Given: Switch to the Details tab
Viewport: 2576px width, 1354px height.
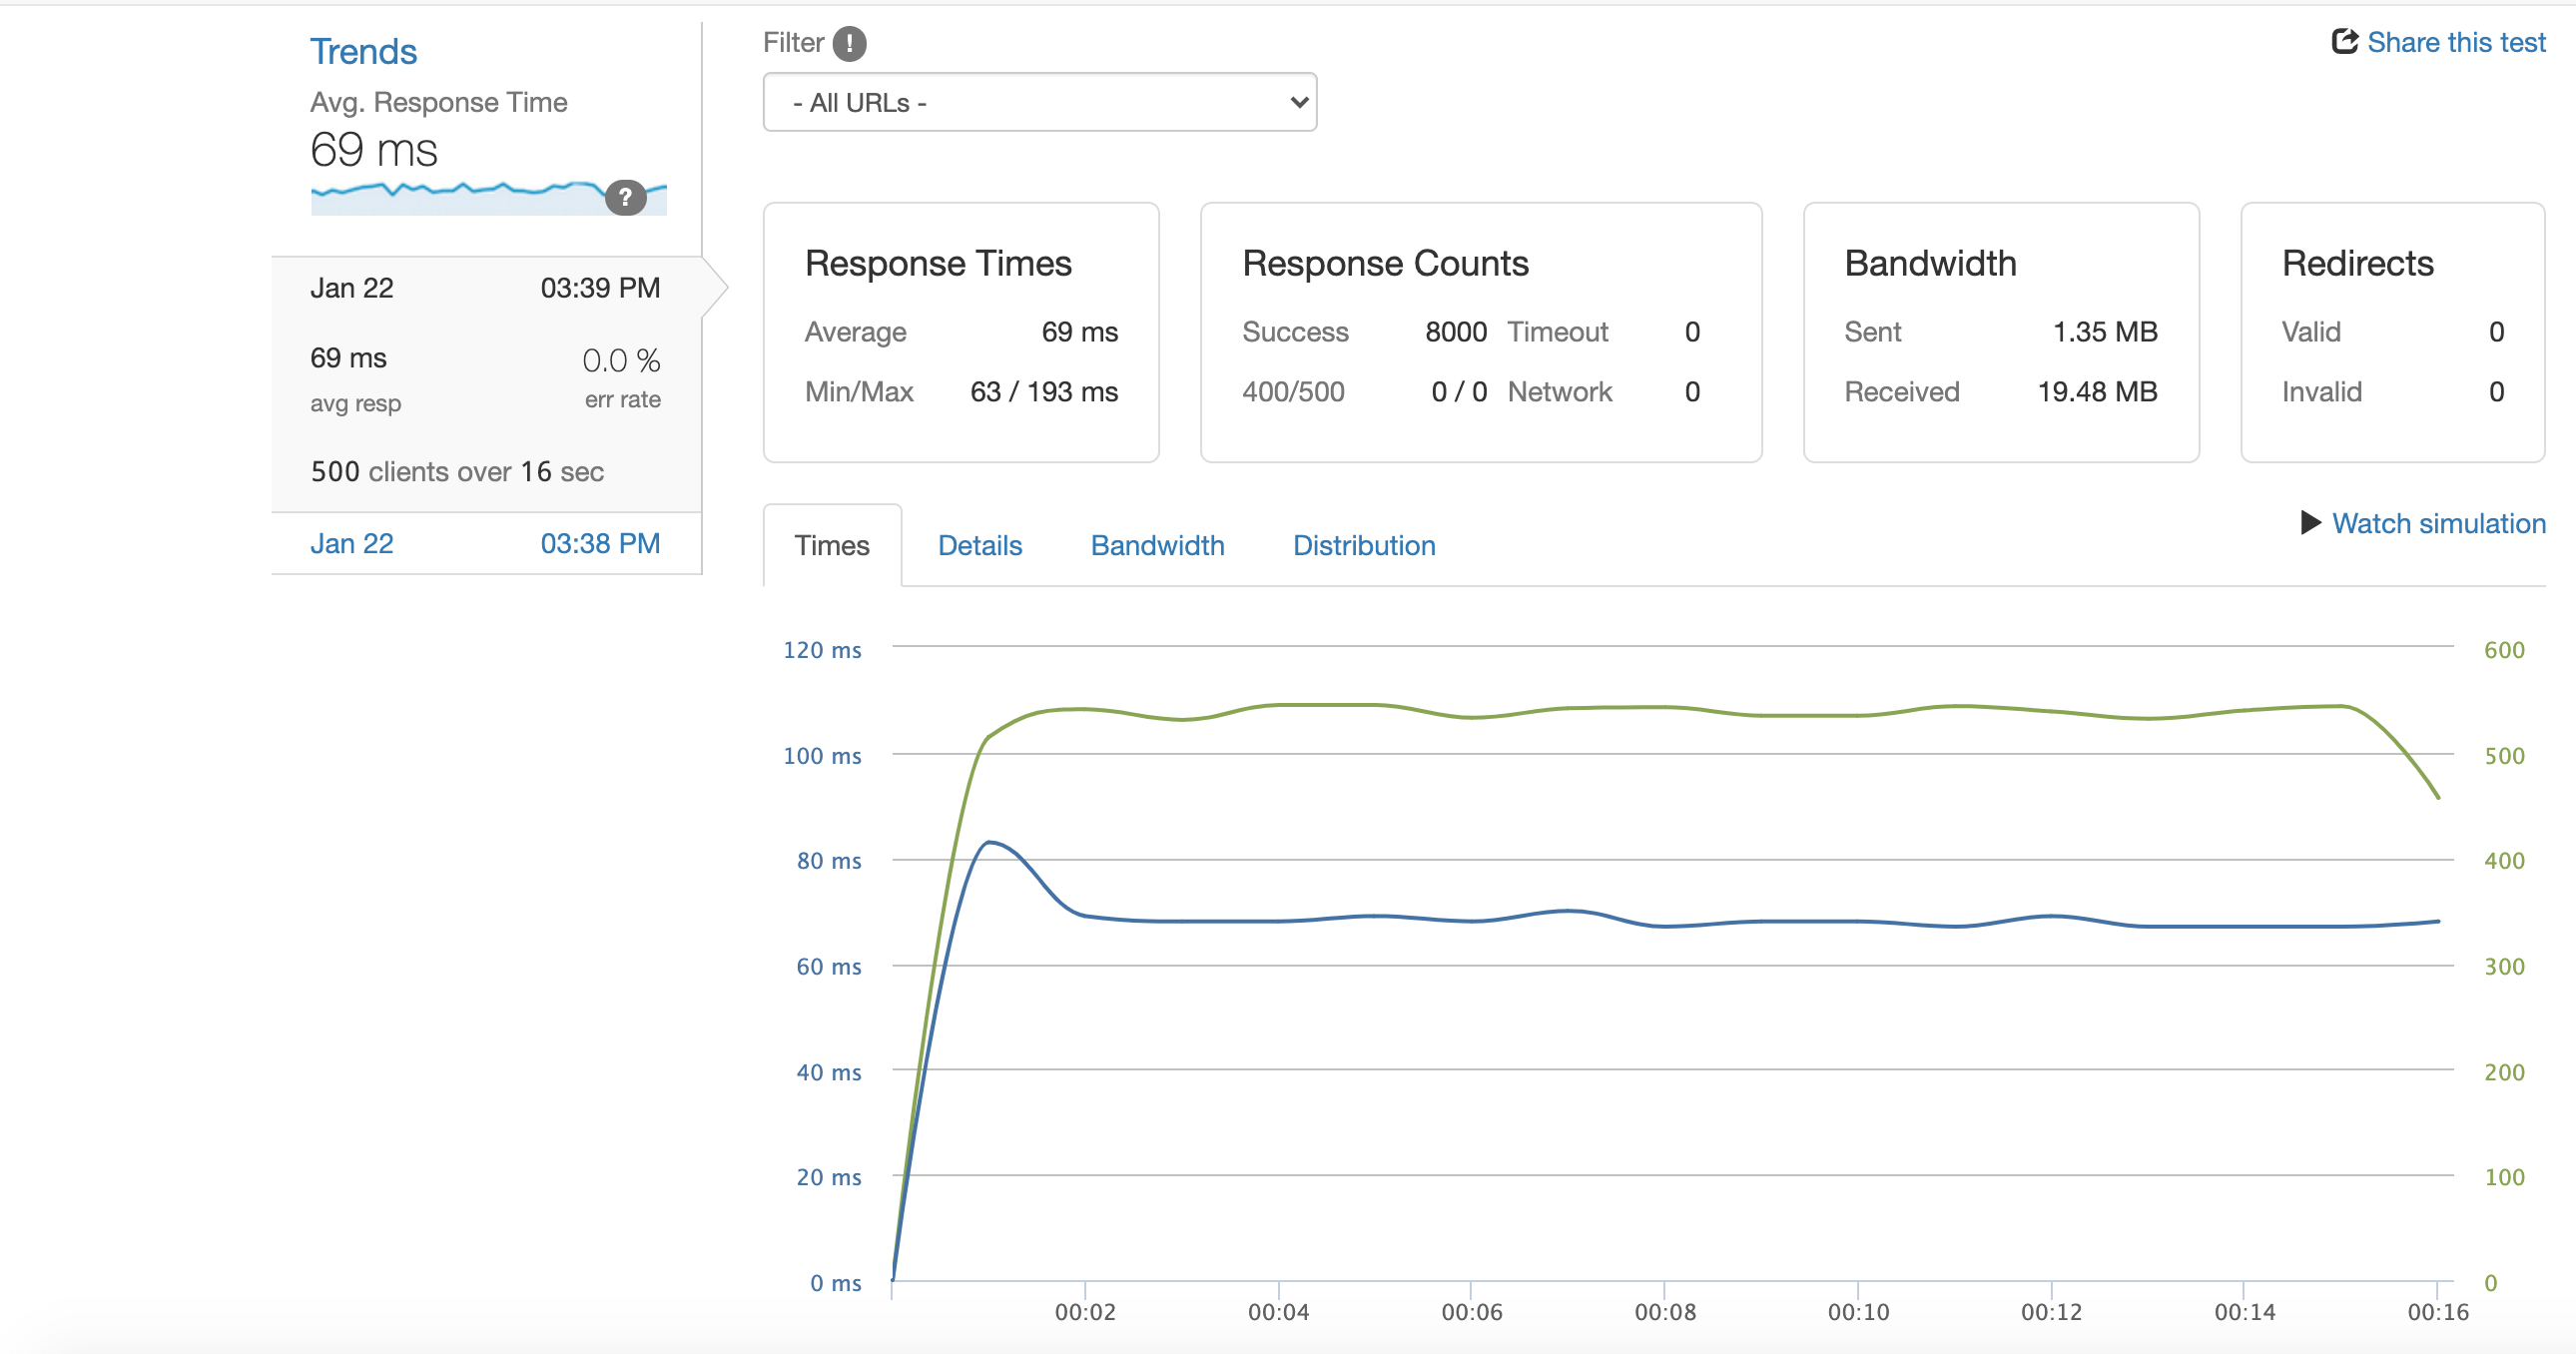Looking at the screenshot, I should pos(979,545).
